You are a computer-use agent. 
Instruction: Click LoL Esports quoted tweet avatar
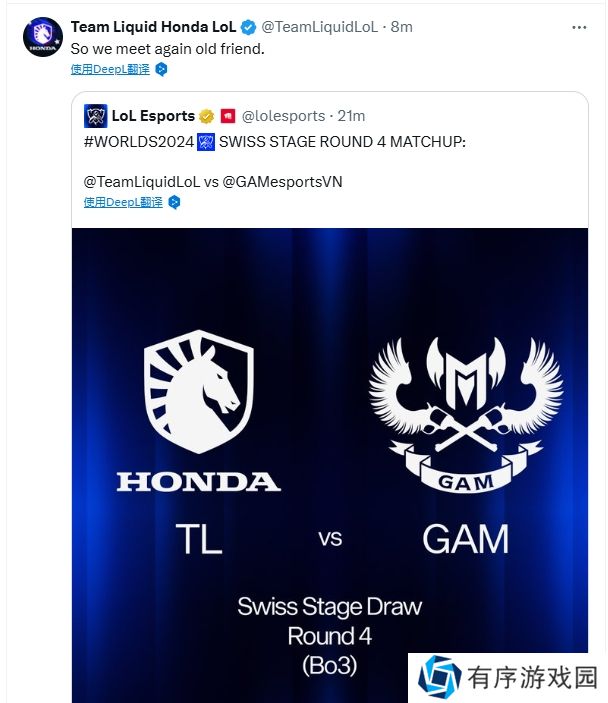click(96, 116)
